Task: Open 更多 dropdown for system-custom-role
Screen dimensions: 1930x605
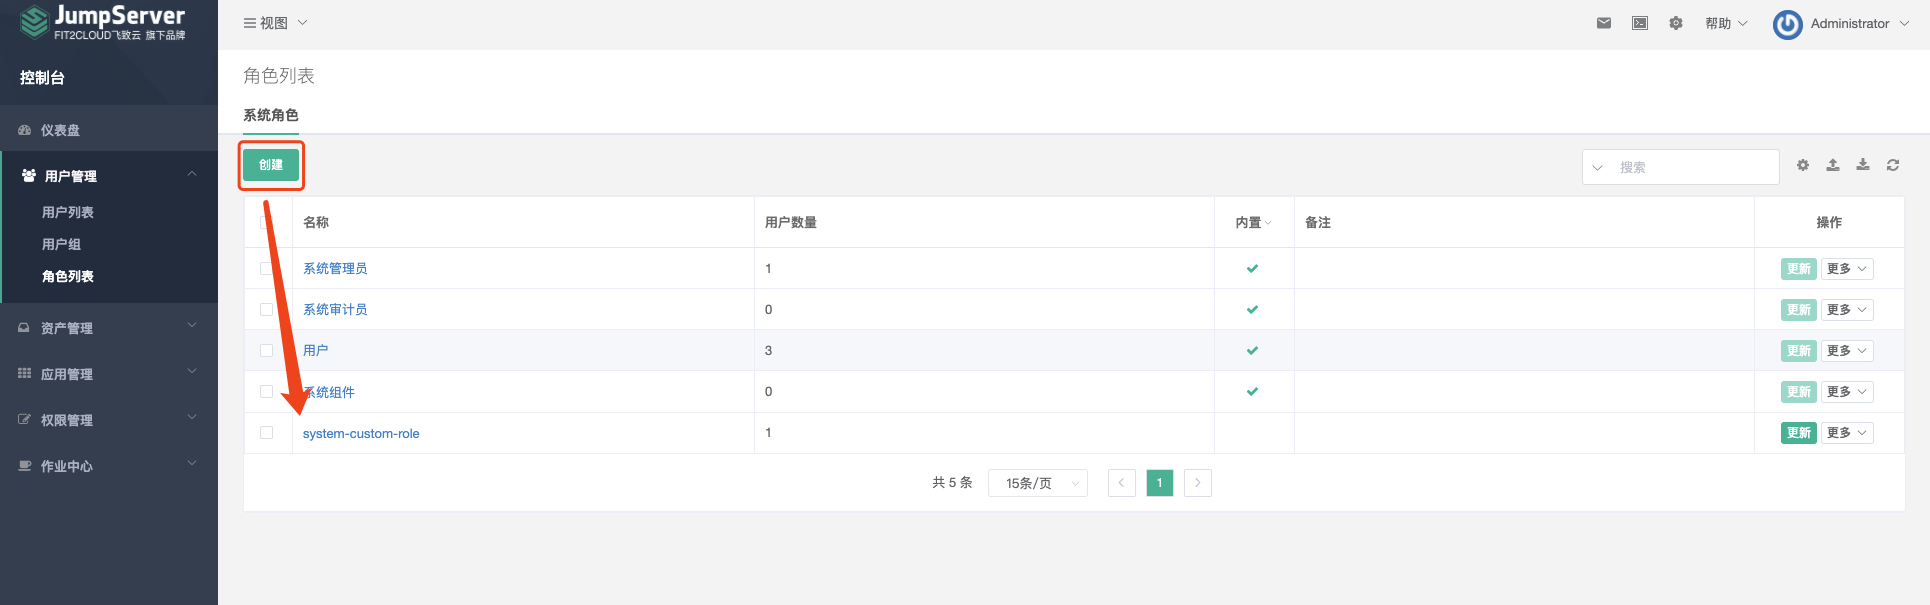Action: pos(1846,433)
